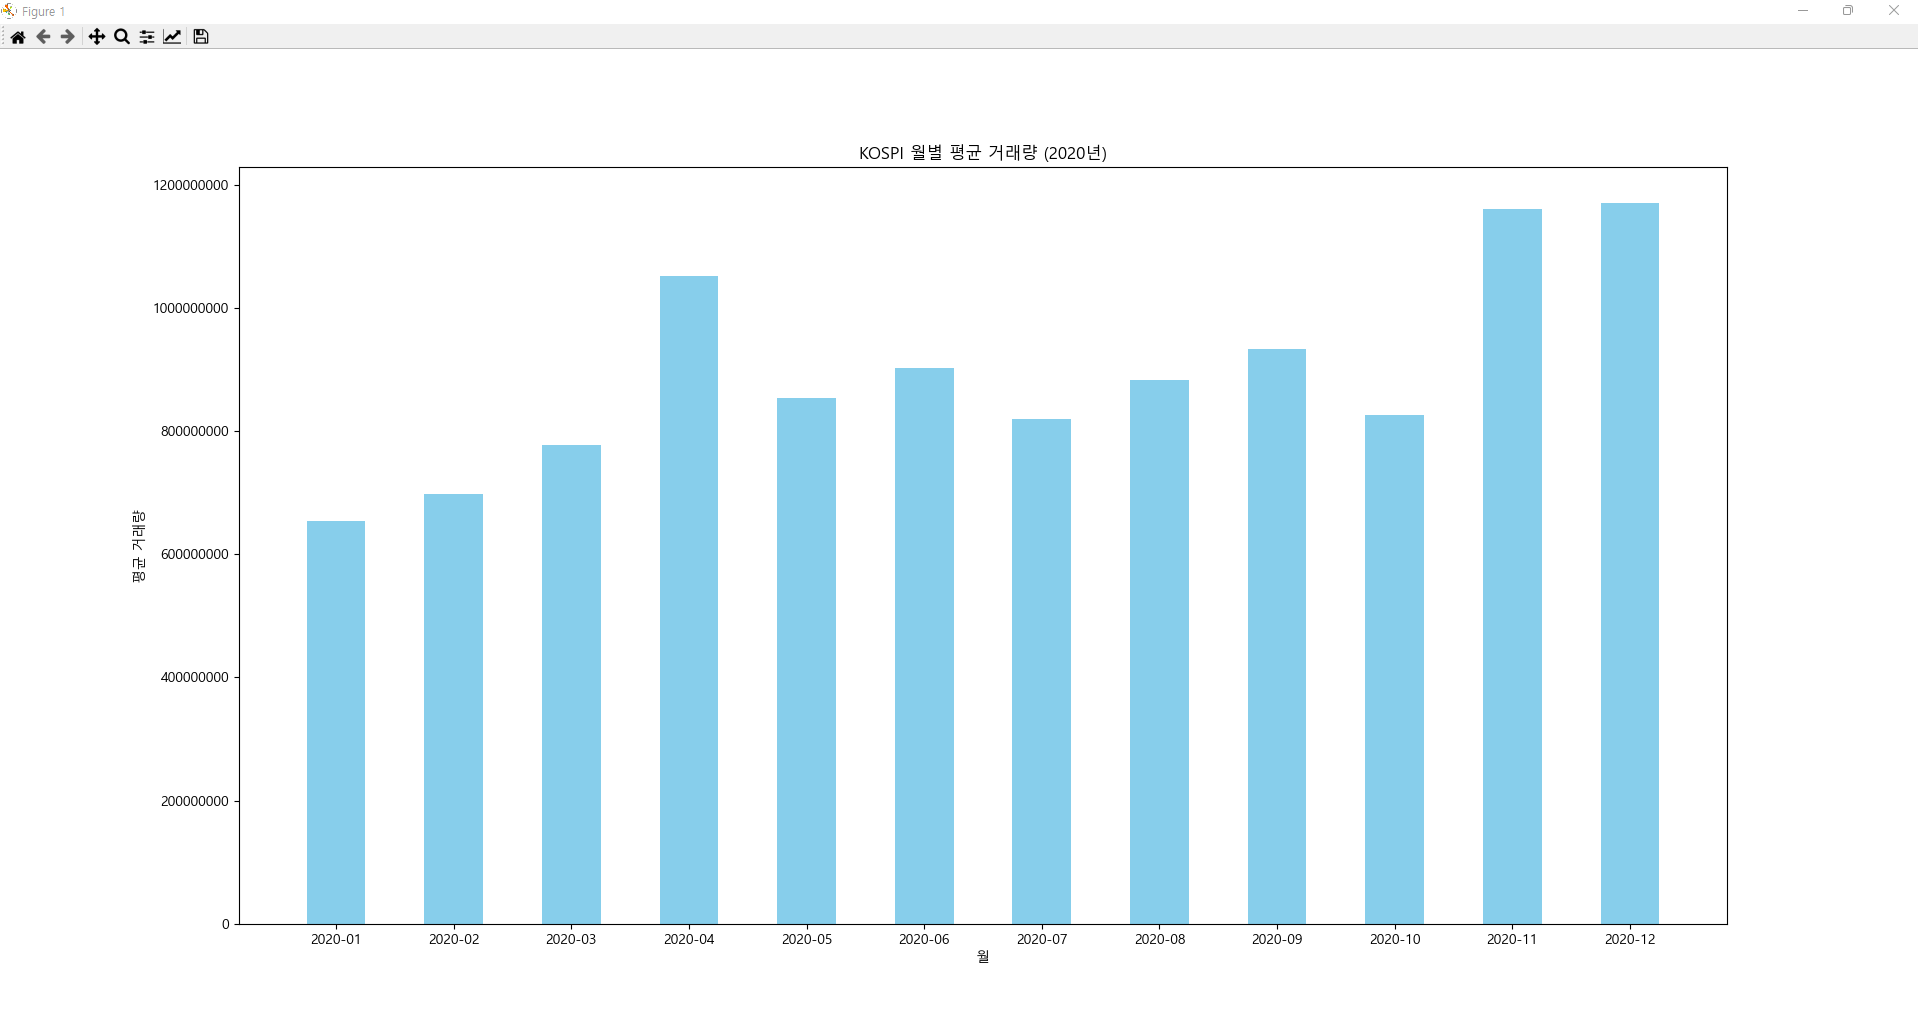Image resolution: width=1918 pixels, height=1029 pixels.
Task: Activate the Zoom to rectangle tool
Action: coord(122,37)
